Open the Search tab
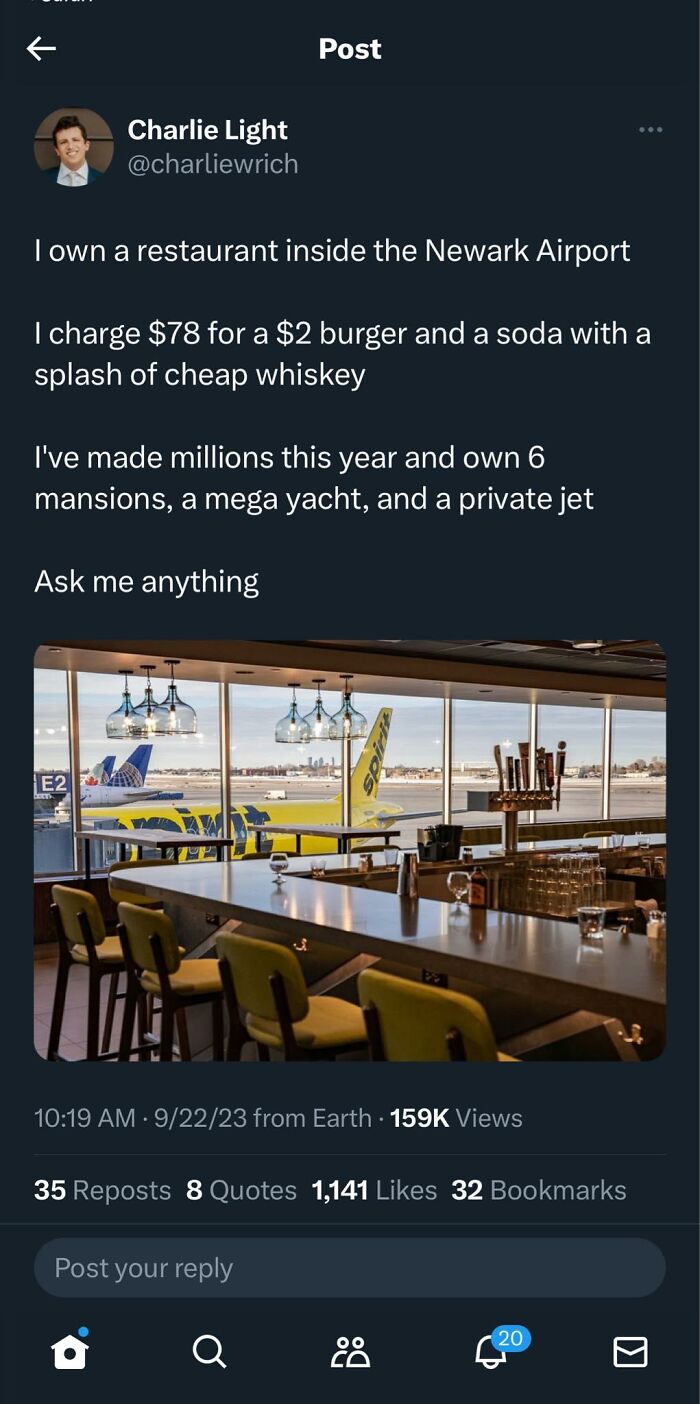The width and height of the screenshot is (700, 1404). [208, 1353]
